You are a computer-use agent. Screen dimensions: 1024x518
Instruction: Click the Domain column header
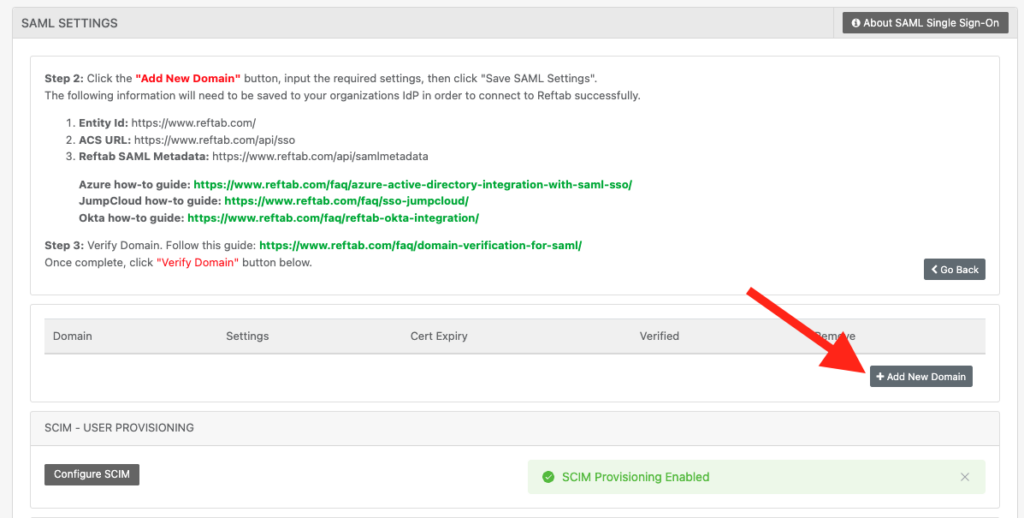coord(72,336)
